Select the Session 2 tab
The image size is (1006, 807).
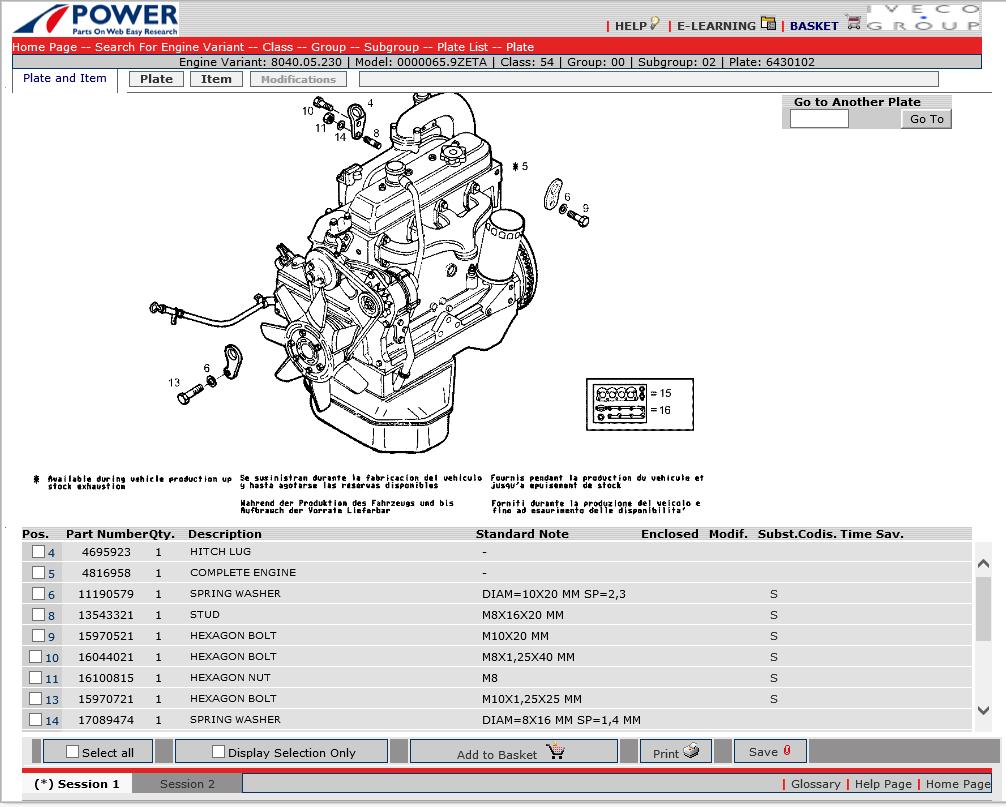point(187,784)
